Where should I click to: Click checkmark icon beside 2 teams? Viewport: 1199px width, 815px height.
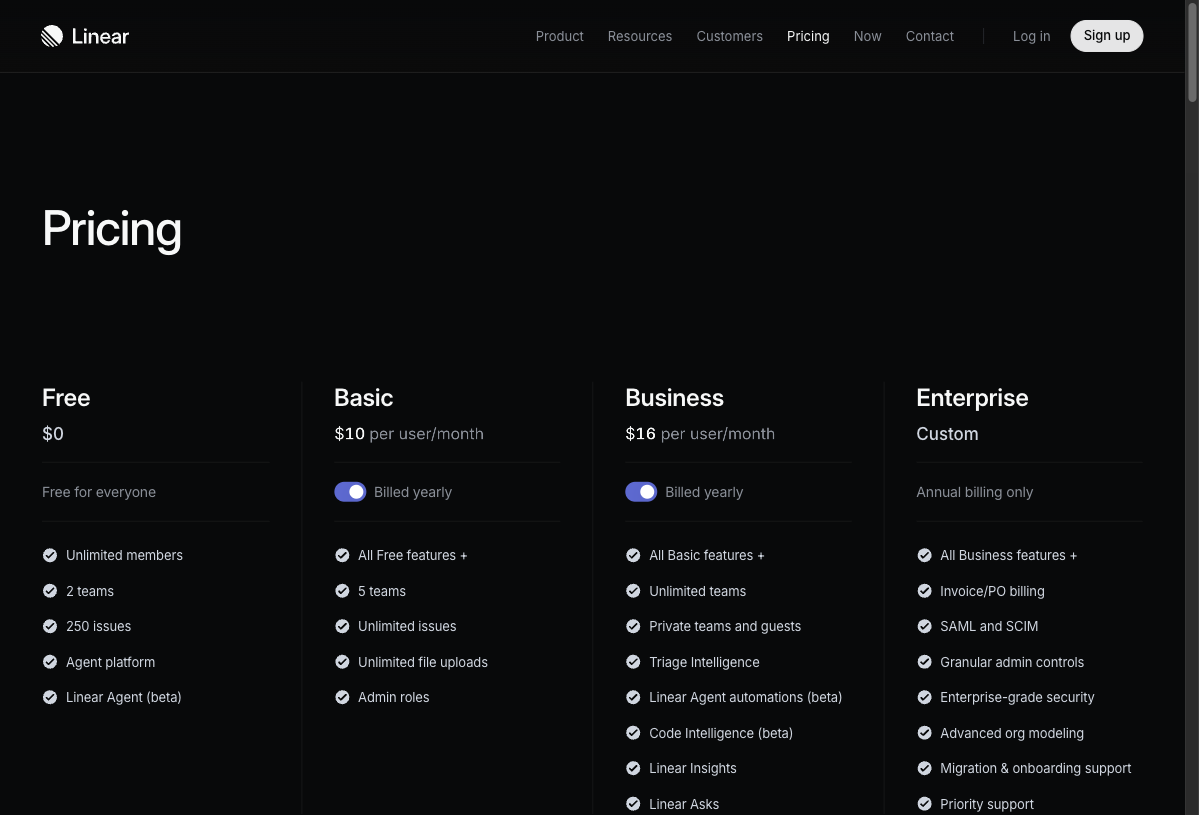[50, 591]
